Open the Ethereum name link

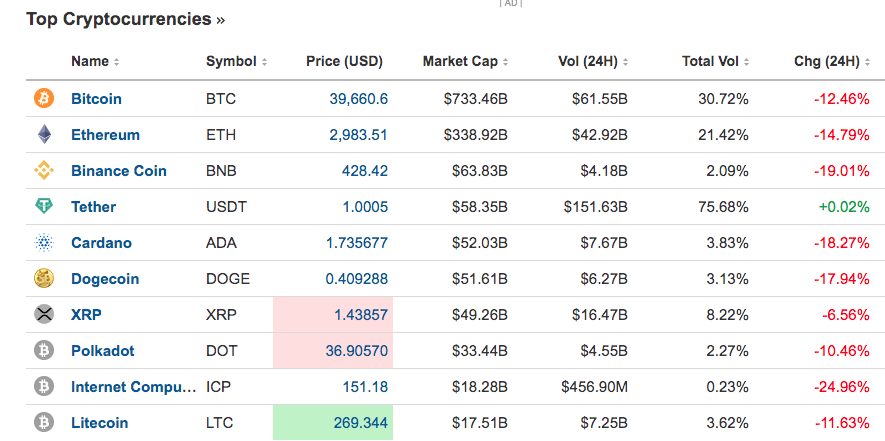(105, 135)
